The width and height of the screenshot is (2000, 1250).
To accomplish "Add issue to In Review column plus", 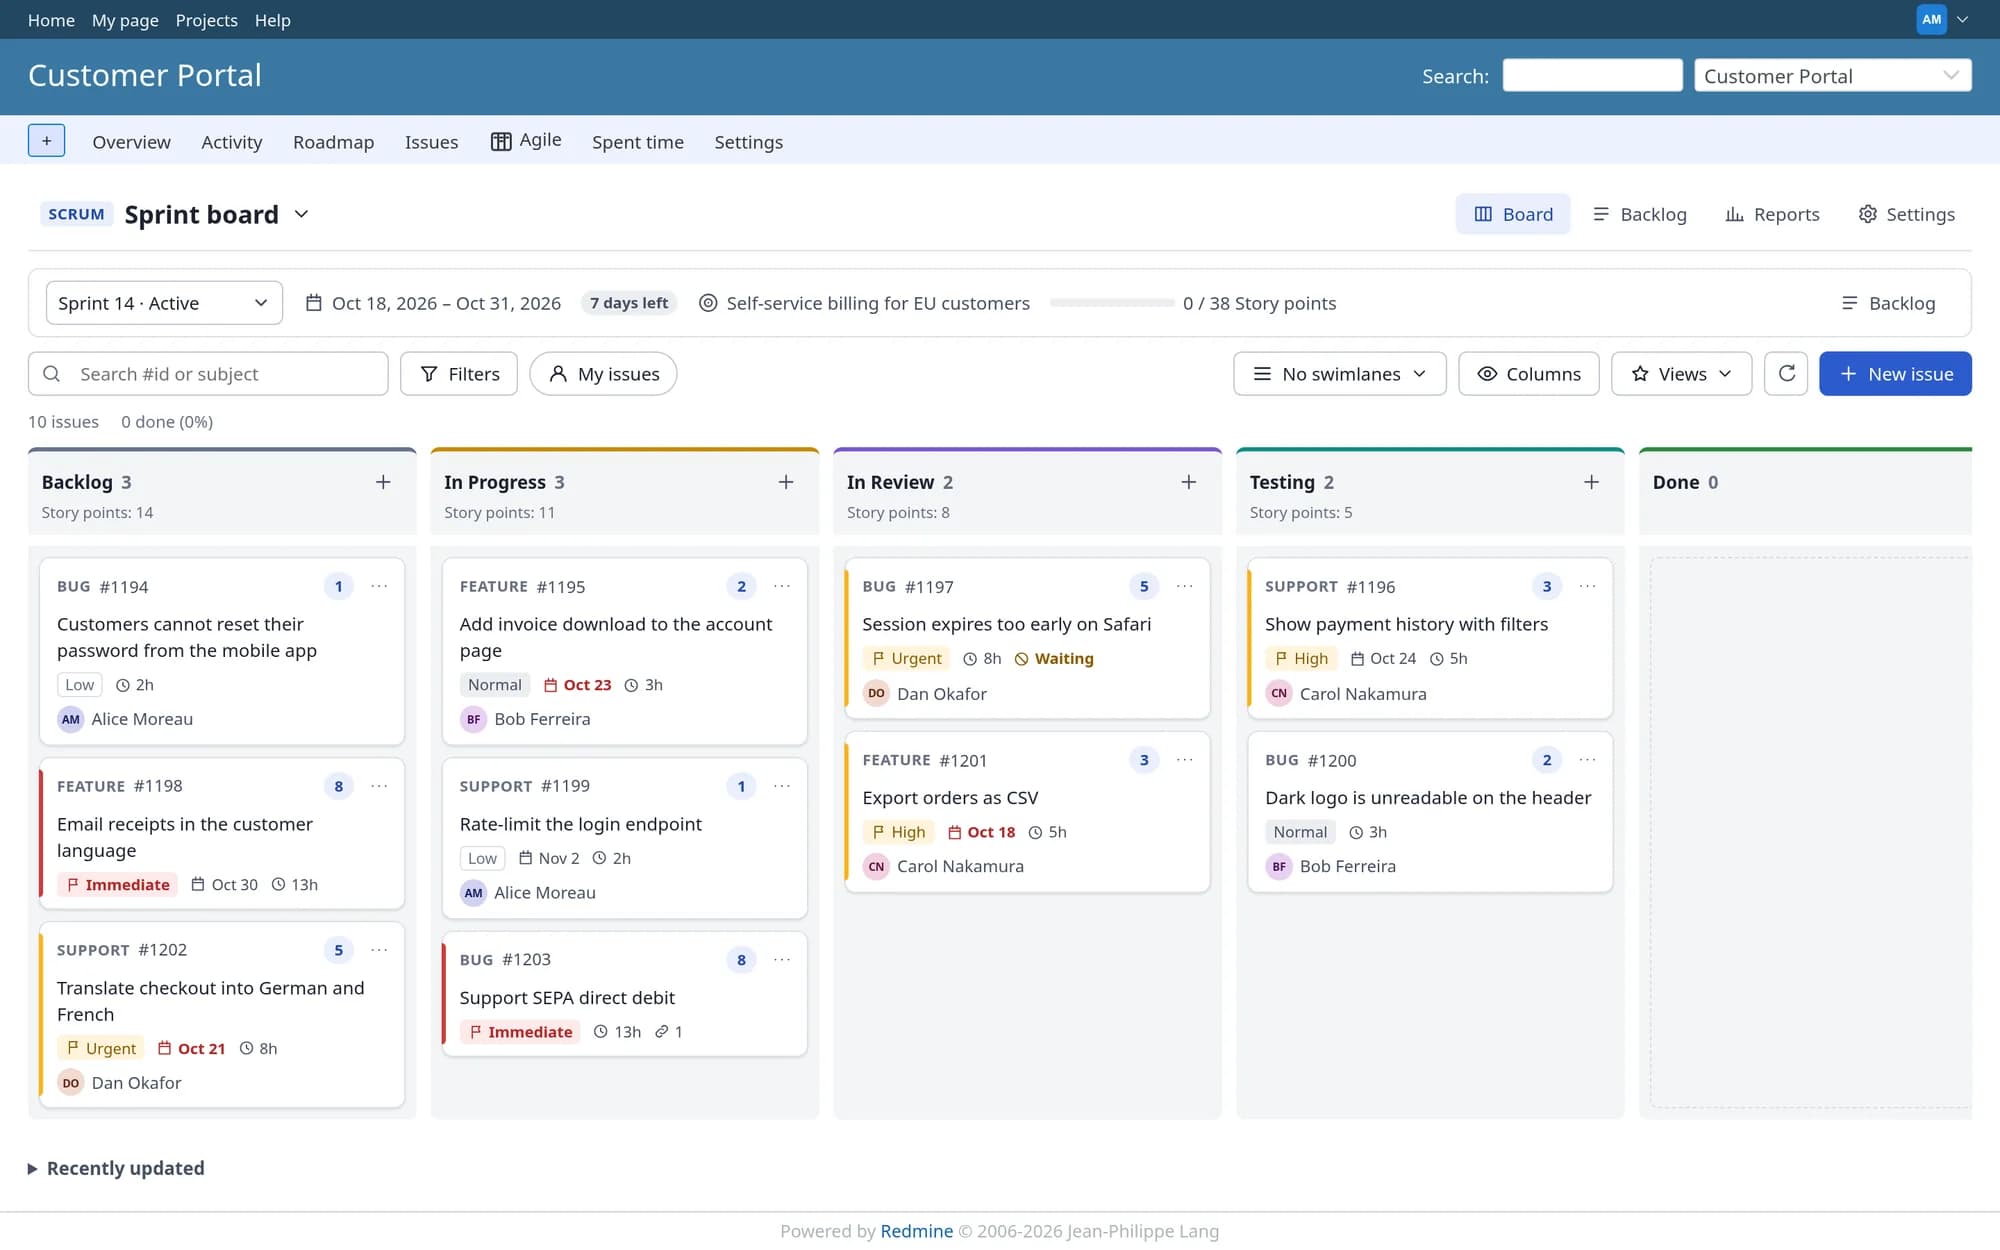I will click(1189, 482).
